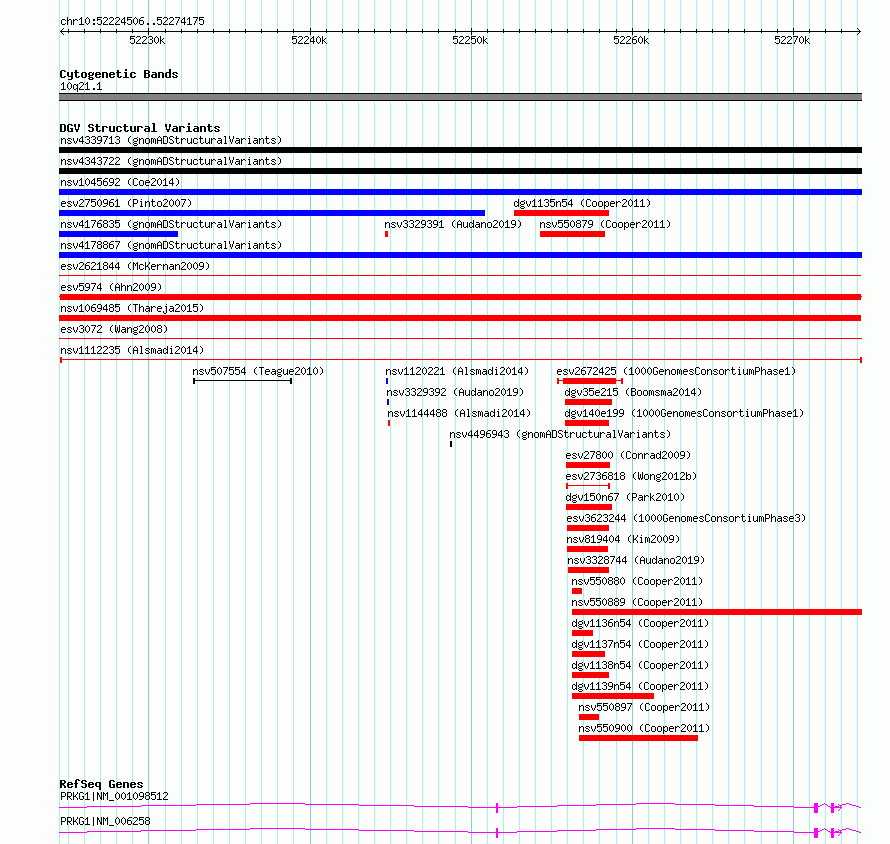The height and width of the screenshot is (844, 890).
Task: Click dgv1136n54 (Cooper2011) label
Action: pos(640,623)
